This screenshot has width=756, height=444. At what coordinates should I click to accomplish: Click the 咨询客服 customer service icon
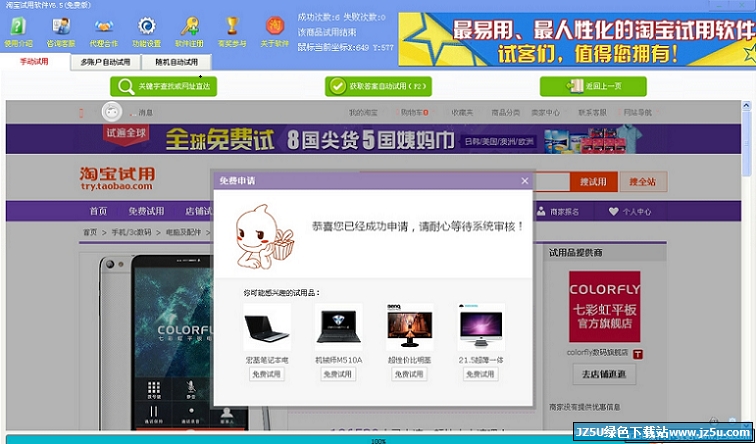coord(61,32)
